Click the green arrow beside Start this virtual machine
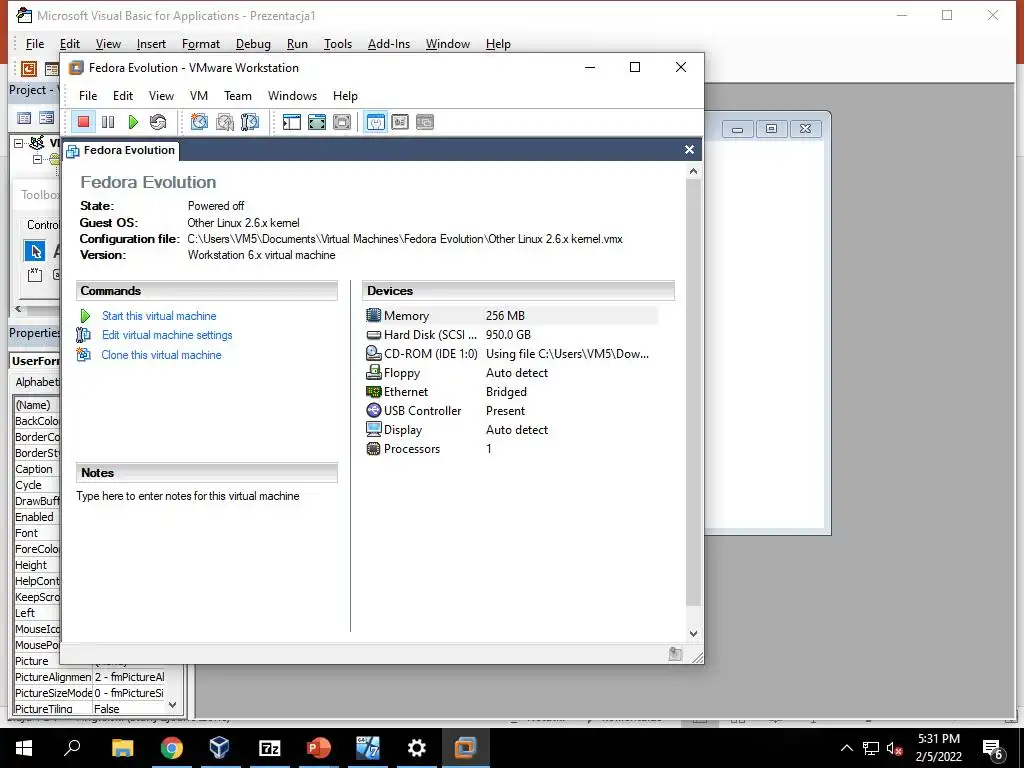Image resolution: width=1024 pixels, height=768 pixels. point(85,316)
